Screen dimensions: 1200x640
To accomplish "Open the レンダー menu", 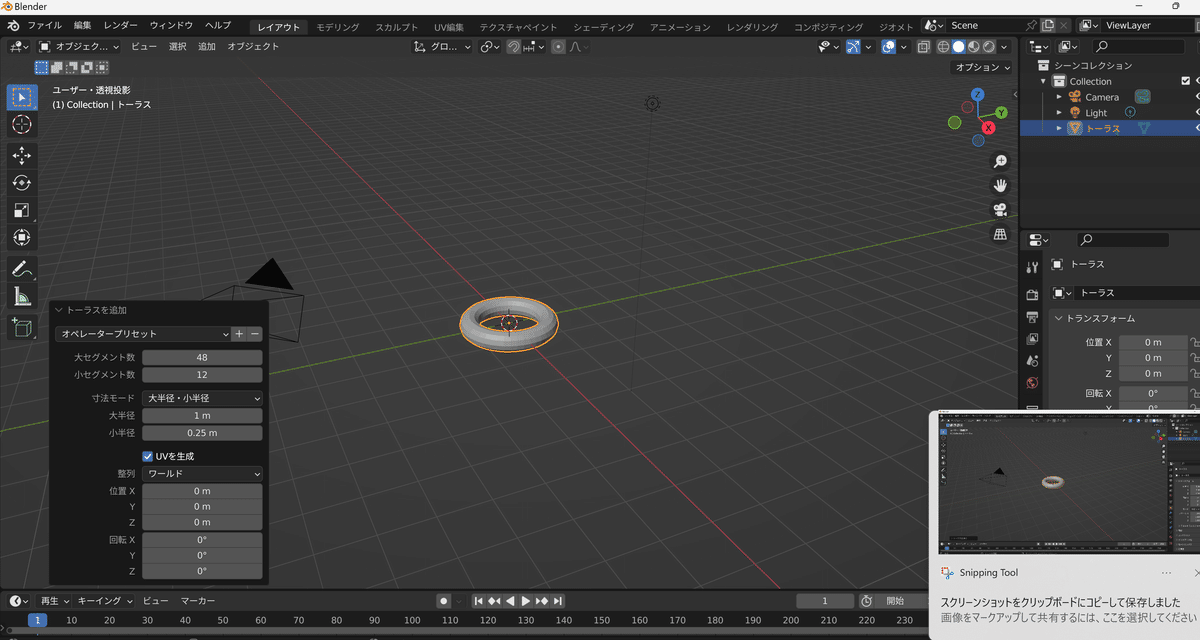I will coord(121,25).
